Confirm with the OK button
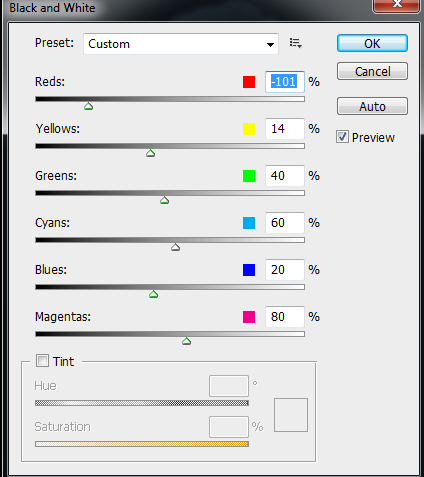The height and width of the screenshot is (477, 424). coord(372,43)
